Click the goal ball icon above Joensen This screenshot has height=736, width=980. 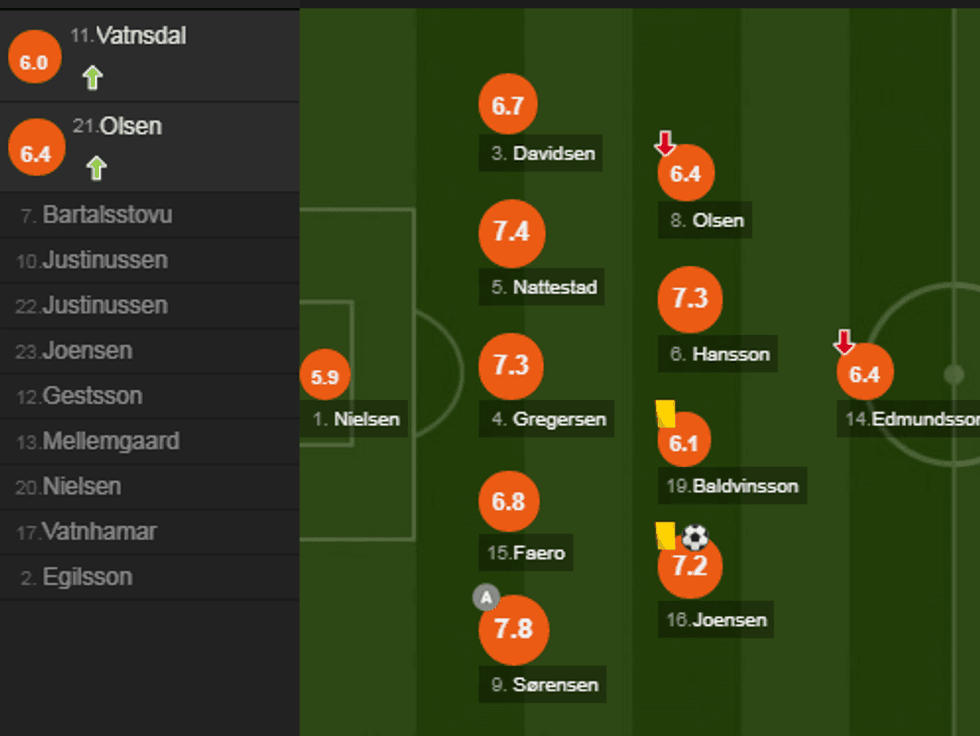(x=695, y=538)
